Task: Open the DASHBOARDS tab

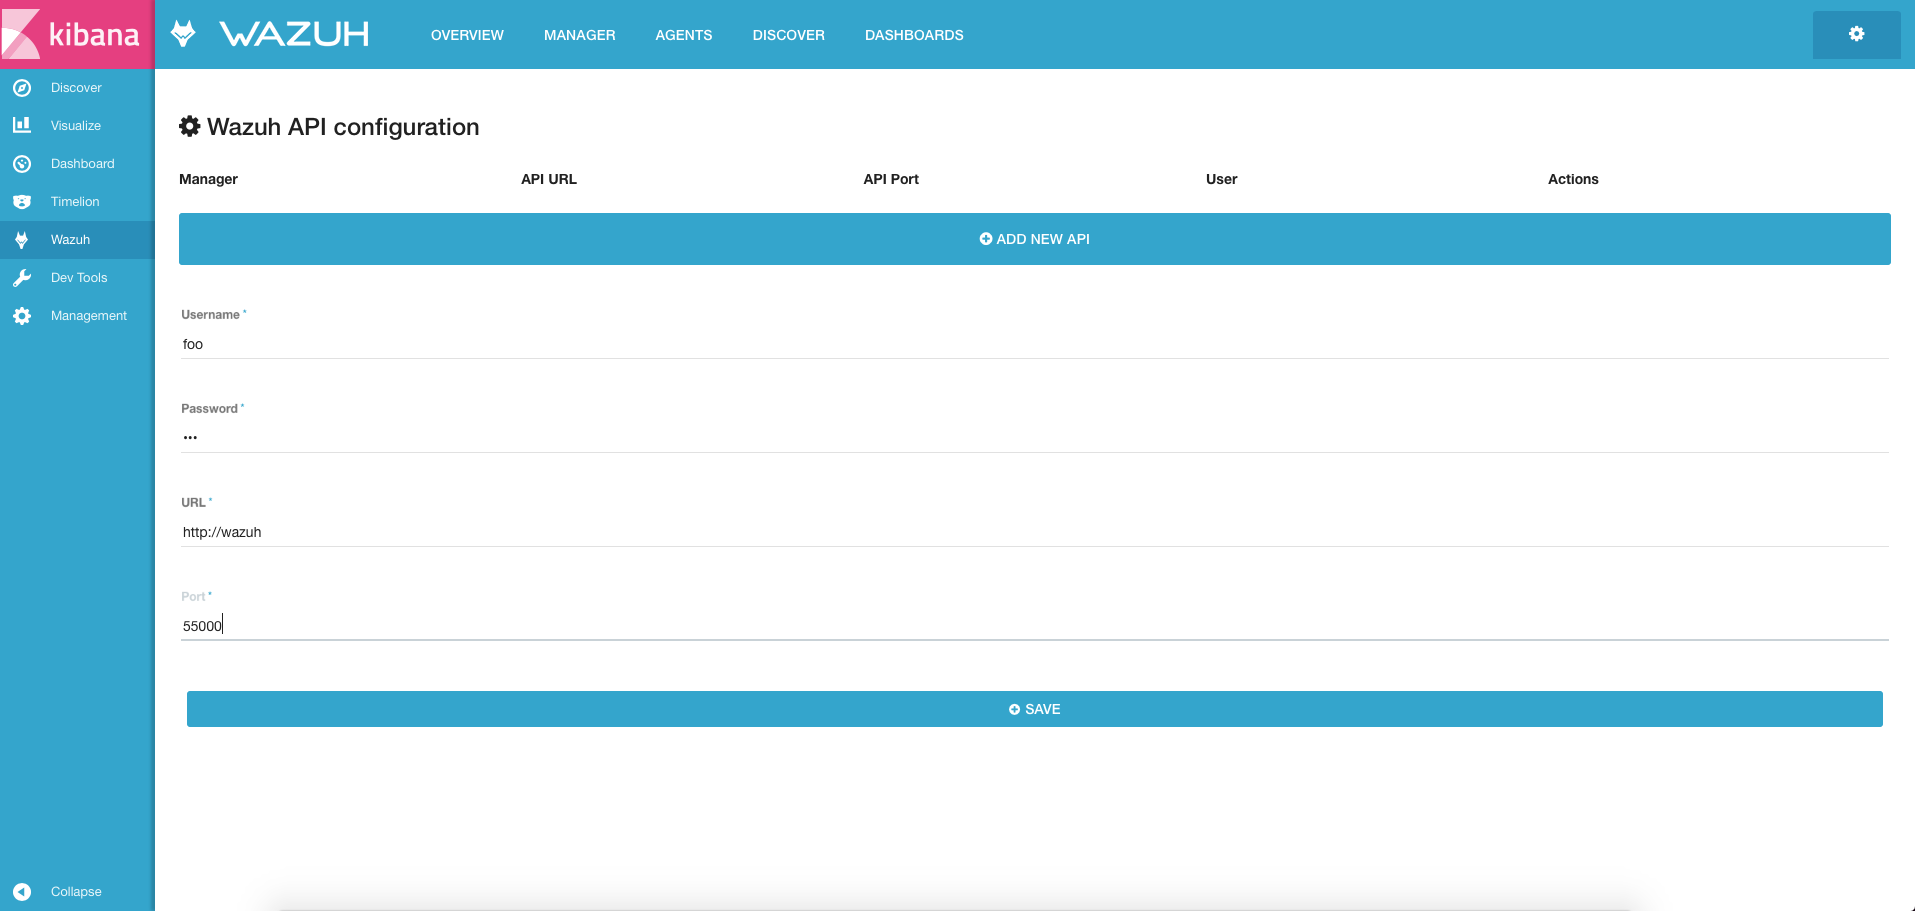Action: [914, 35]
